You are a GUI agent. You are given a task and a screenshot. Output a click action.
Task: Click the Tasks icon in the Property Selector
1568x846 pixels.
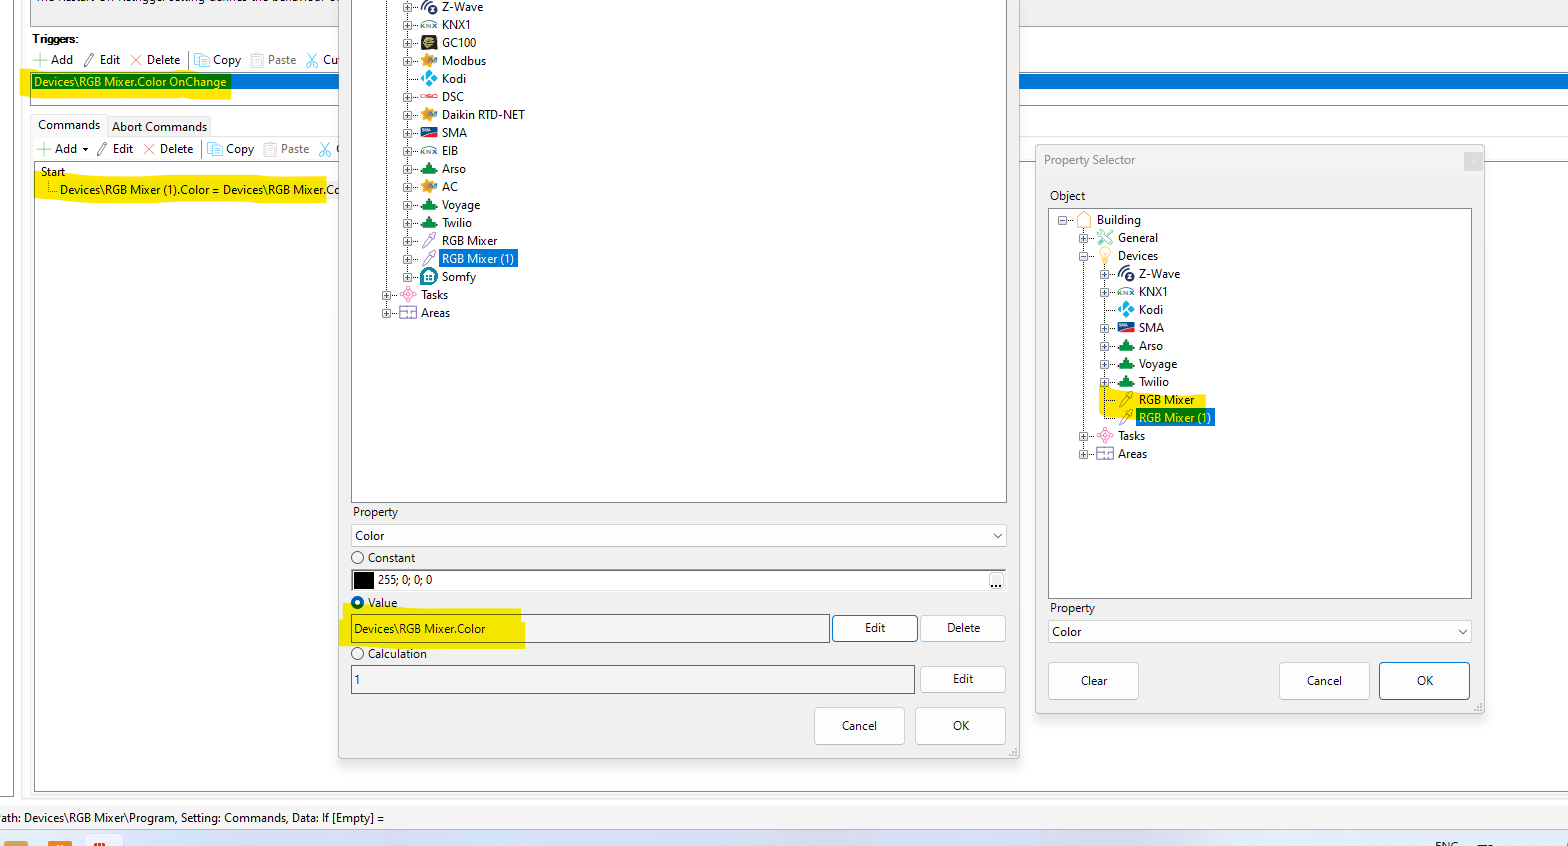(x=1105, y=436)
